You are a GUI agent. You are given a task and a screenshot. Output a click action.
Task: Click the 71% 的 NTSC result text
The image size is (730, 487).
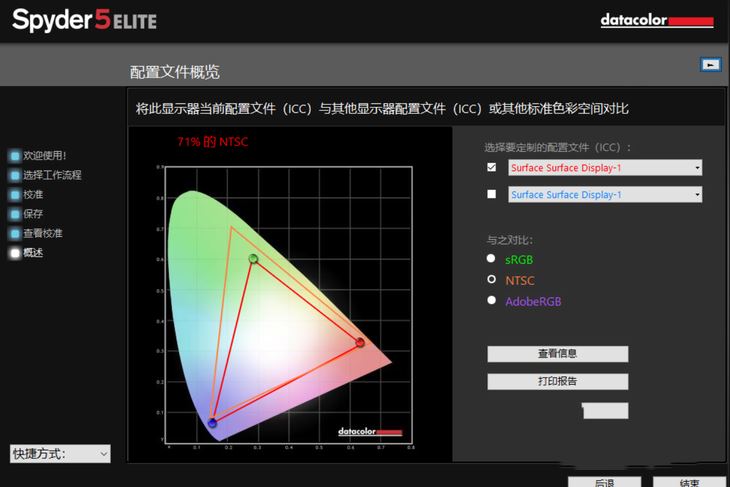click(x=213, y=142)
